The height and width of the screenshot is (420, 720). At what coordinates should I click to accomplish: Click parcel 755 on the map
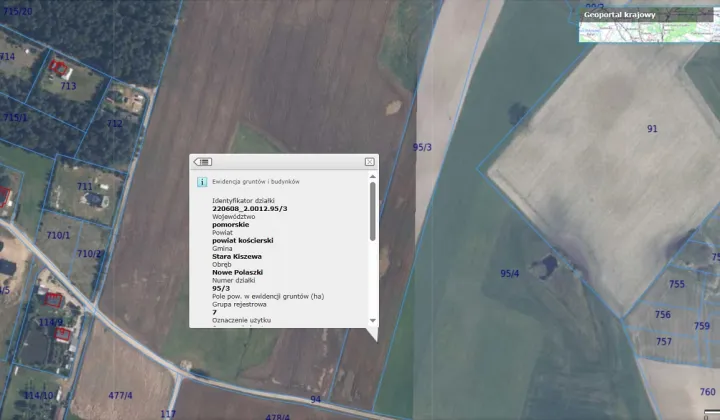tap(677, 284)
